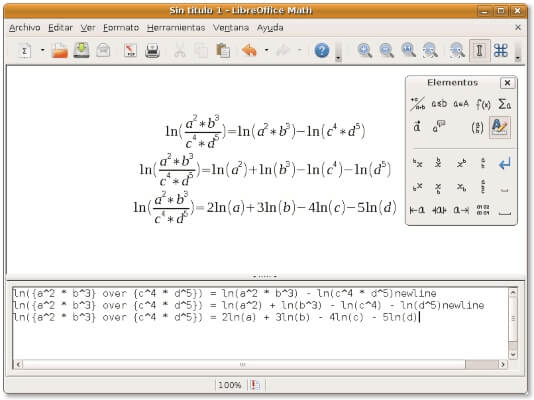
Task: Insert the newline arrow element
Action: pyautogui.click(x=505, y=164)
